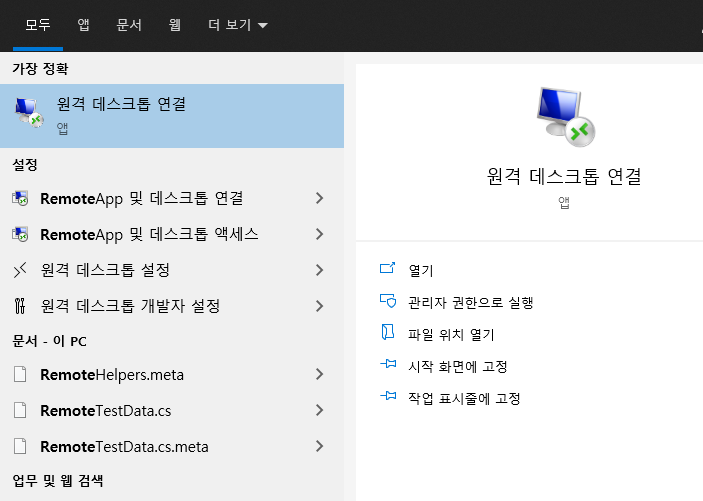Click the RemoteTestData.cs.meta file icon
The width and height of the screenshot is (703, 501).
[20, 446]
